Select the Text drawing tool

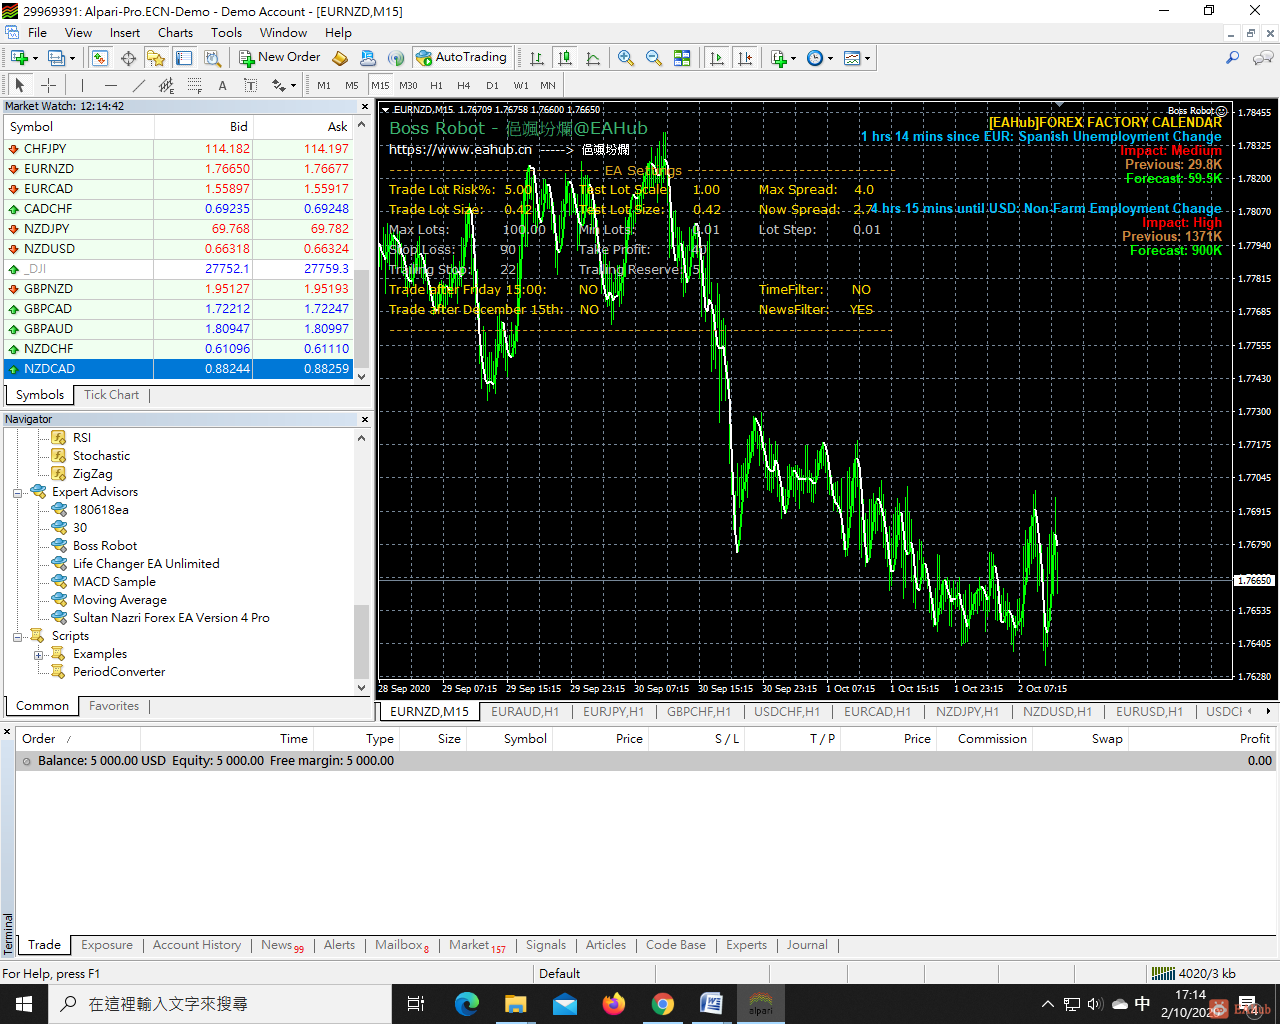click(x=222, y=85)
